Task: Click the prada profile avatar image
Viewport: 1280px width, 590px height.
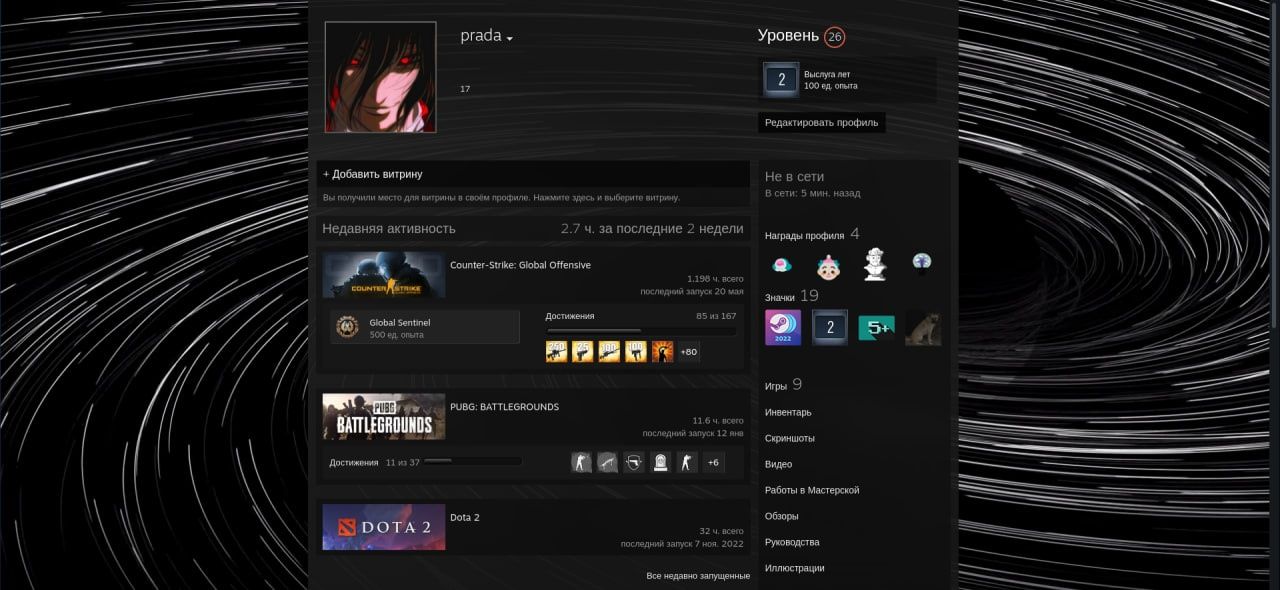Action: [x=380, y=77]
